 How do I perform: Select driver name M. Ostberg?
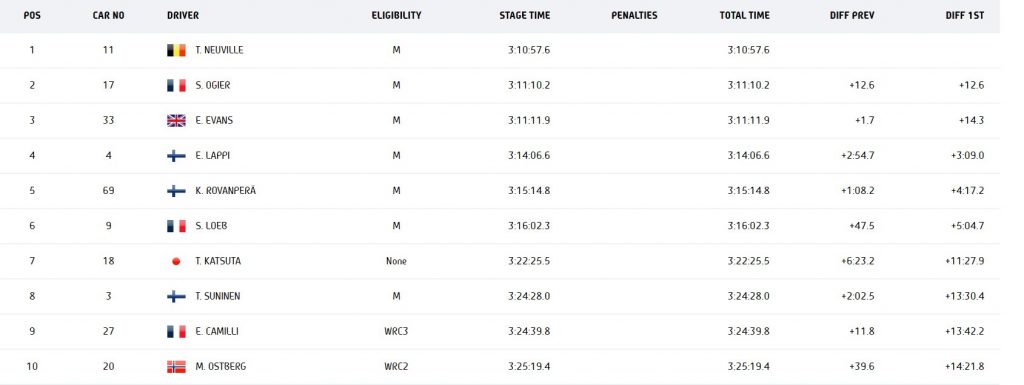(x=221, y=367)
